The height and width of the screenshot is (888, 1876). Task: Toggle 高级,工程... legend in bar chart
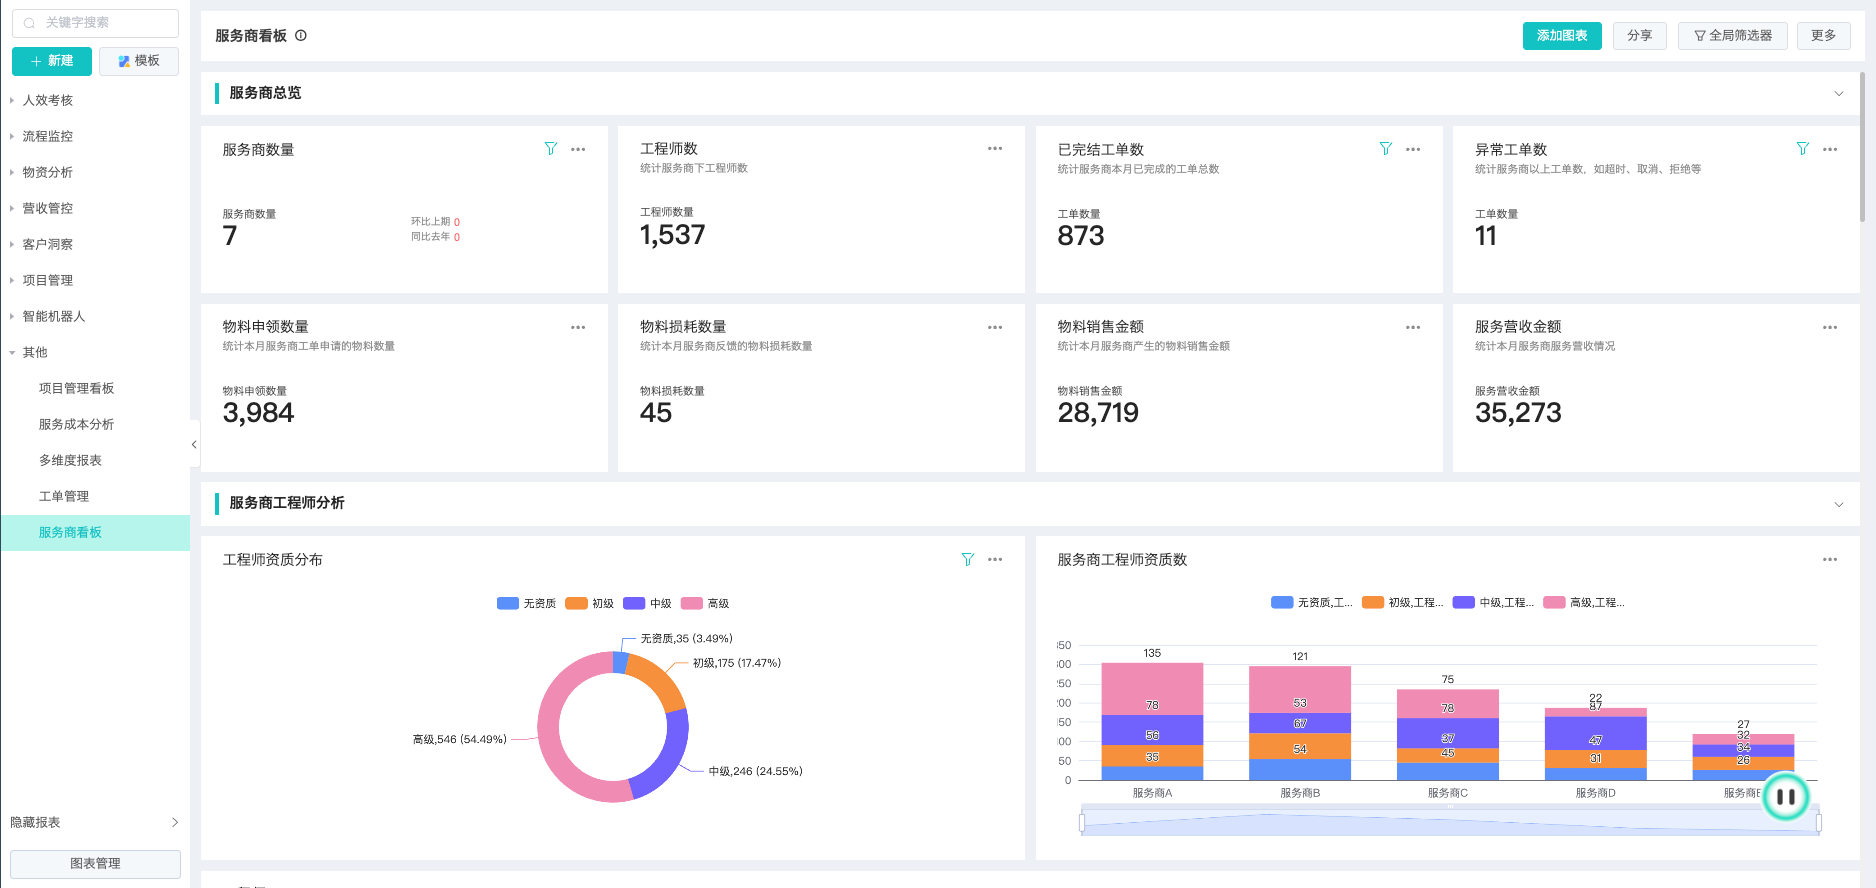tap(1584, 602)
